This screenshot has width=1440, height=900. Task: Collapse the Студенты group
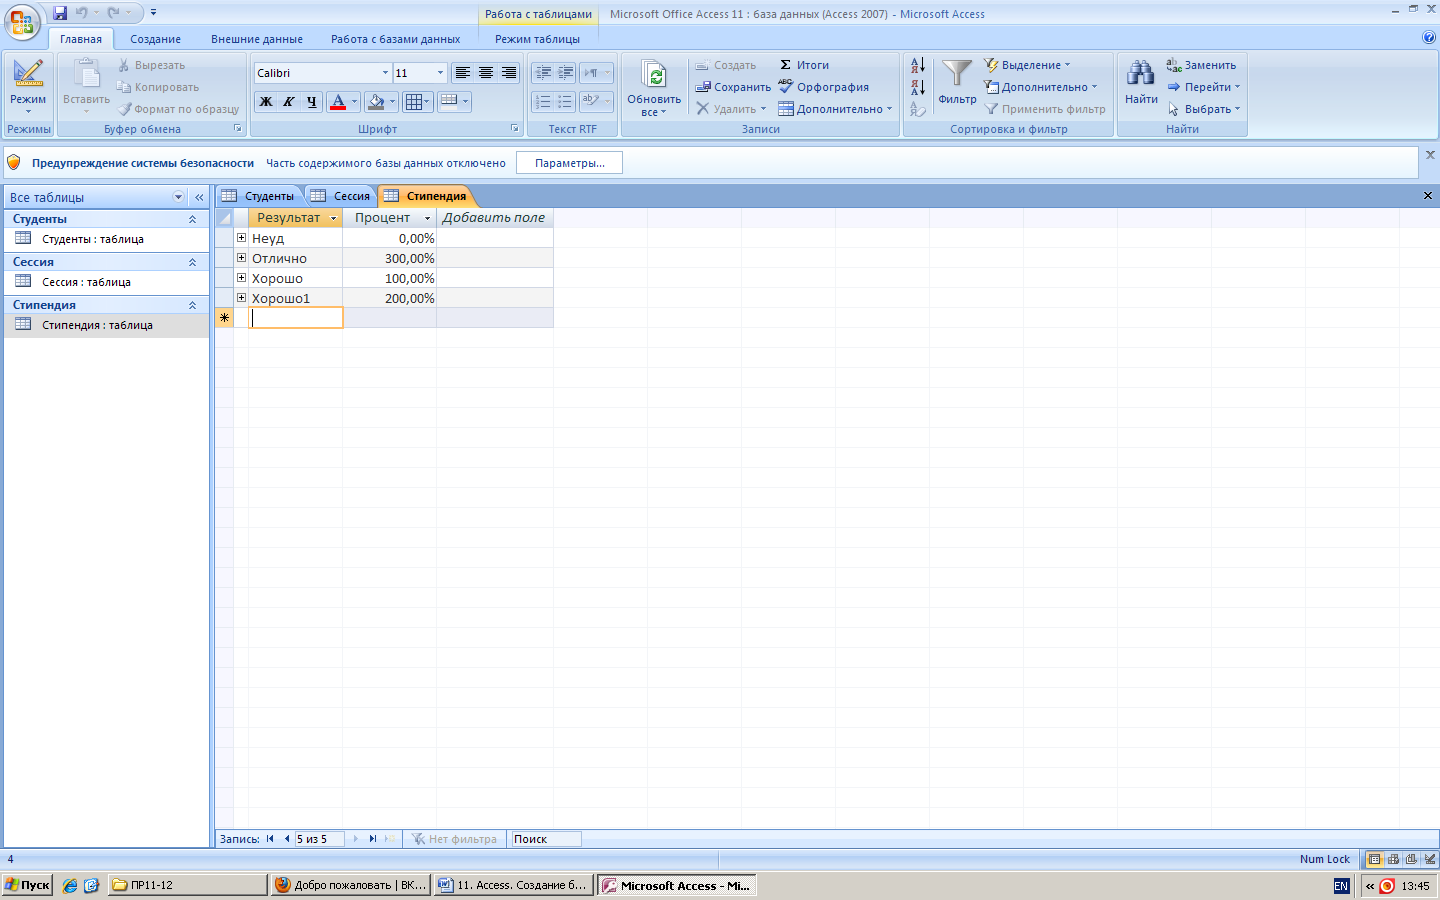pos(192,219)
